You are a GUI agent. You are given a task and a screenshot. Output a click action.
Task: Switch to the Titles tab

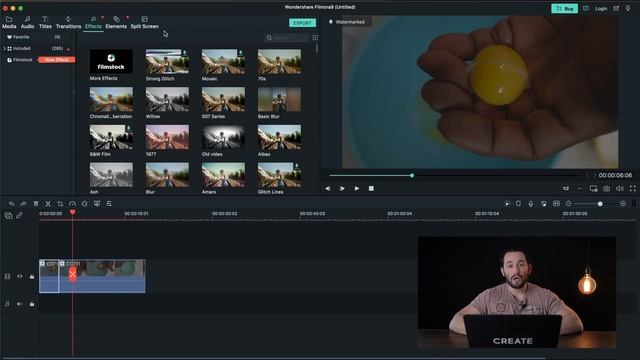pos(45,22)
